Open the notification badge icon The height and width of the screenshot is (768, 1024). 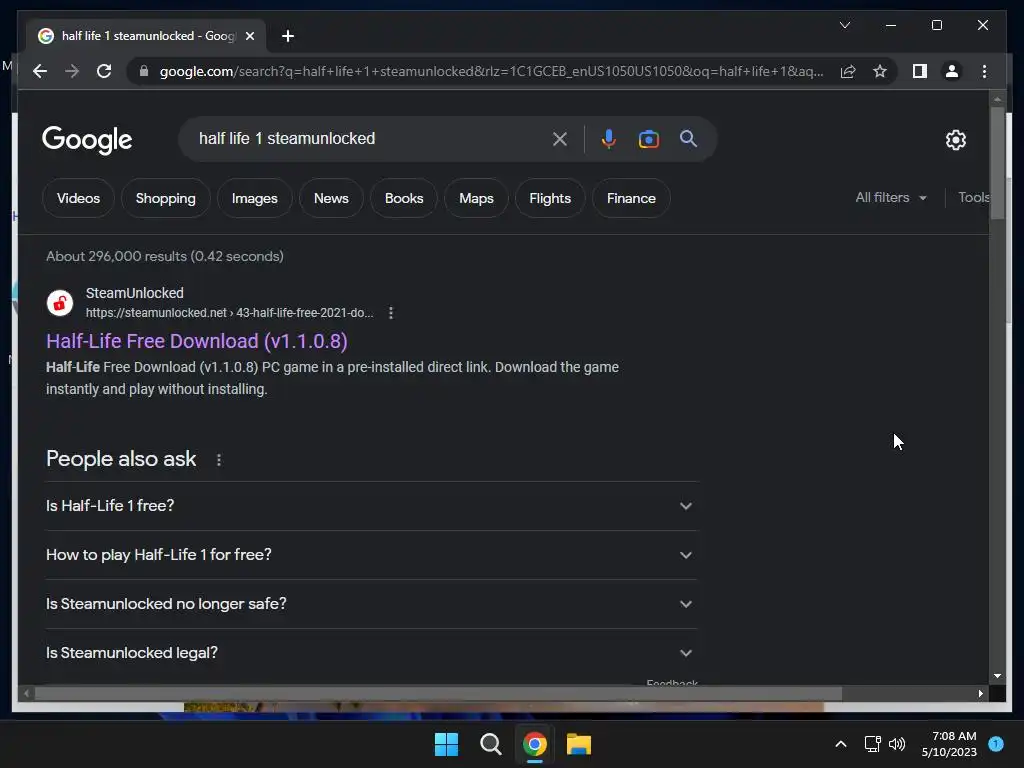(x=995, y=743)
